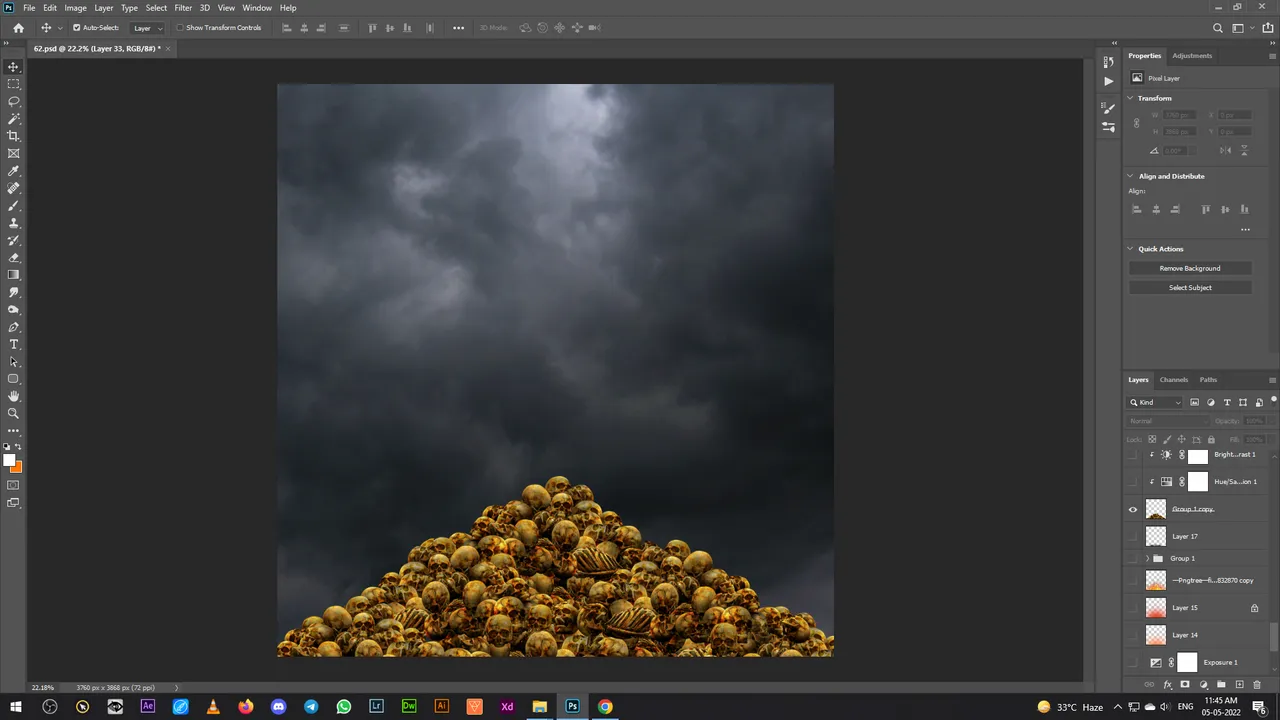This screenshot has width=1280, height=720.
Task: Select the Crop tool
Action: (x=14, y=136)
